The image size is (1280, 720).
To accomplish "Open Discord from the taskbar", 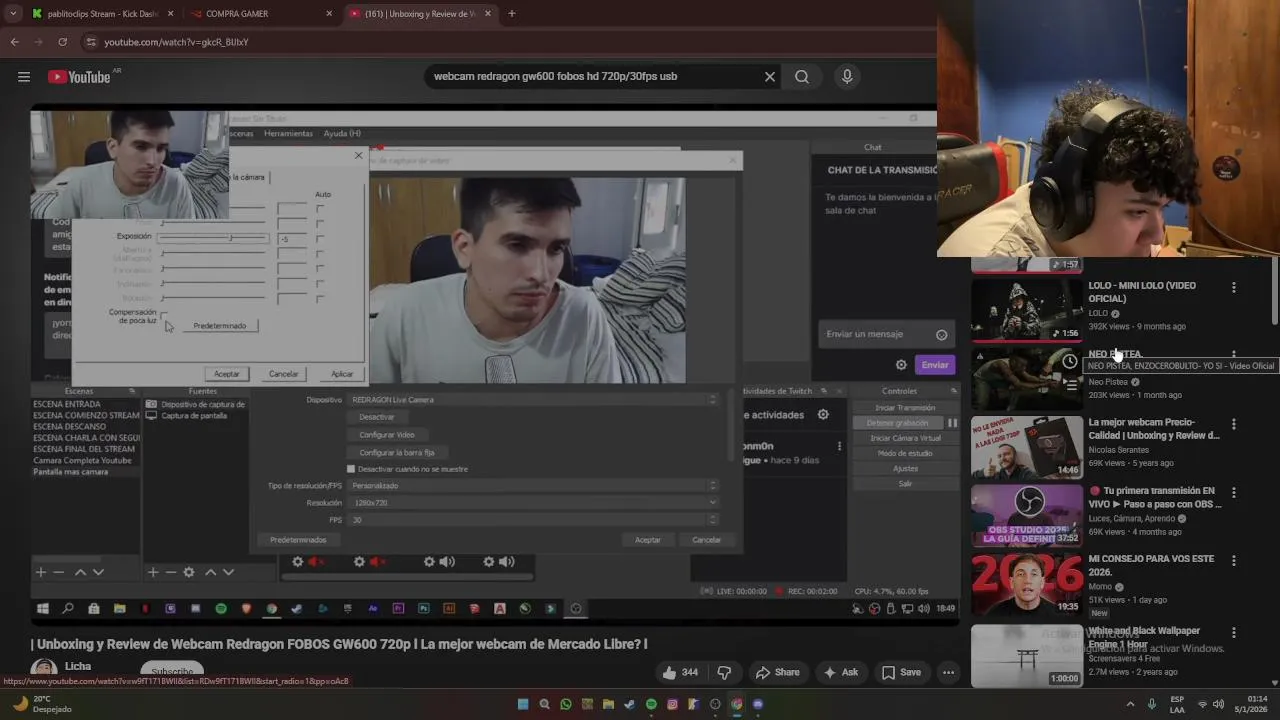I will click(758, 704).
